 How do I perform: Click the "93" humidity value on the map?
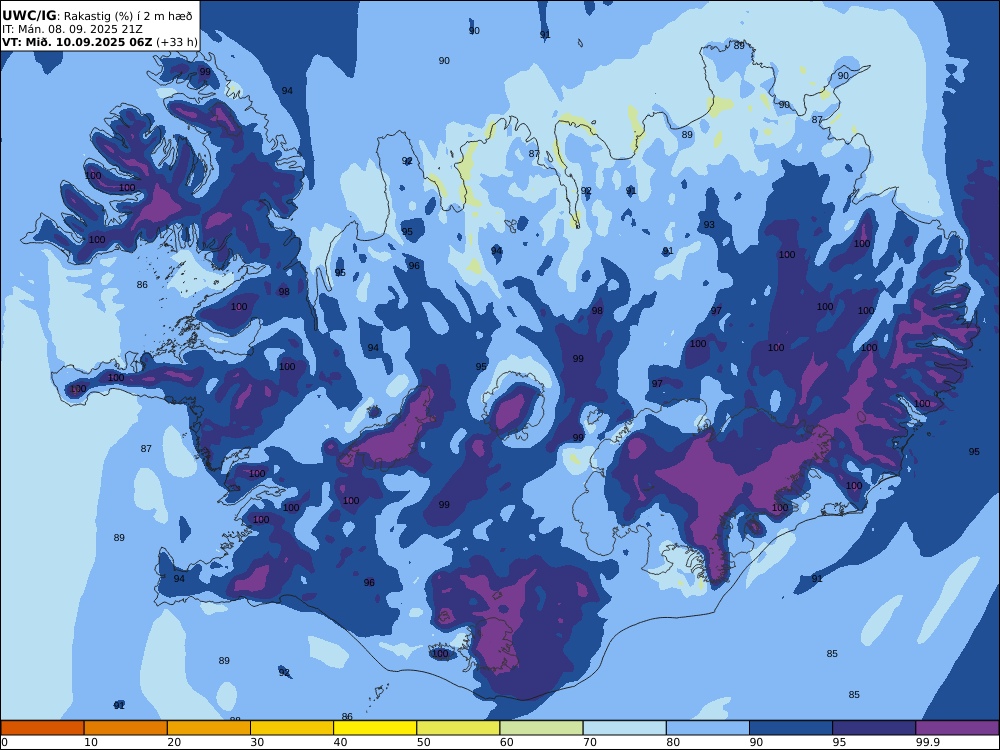tap(709, 224)
